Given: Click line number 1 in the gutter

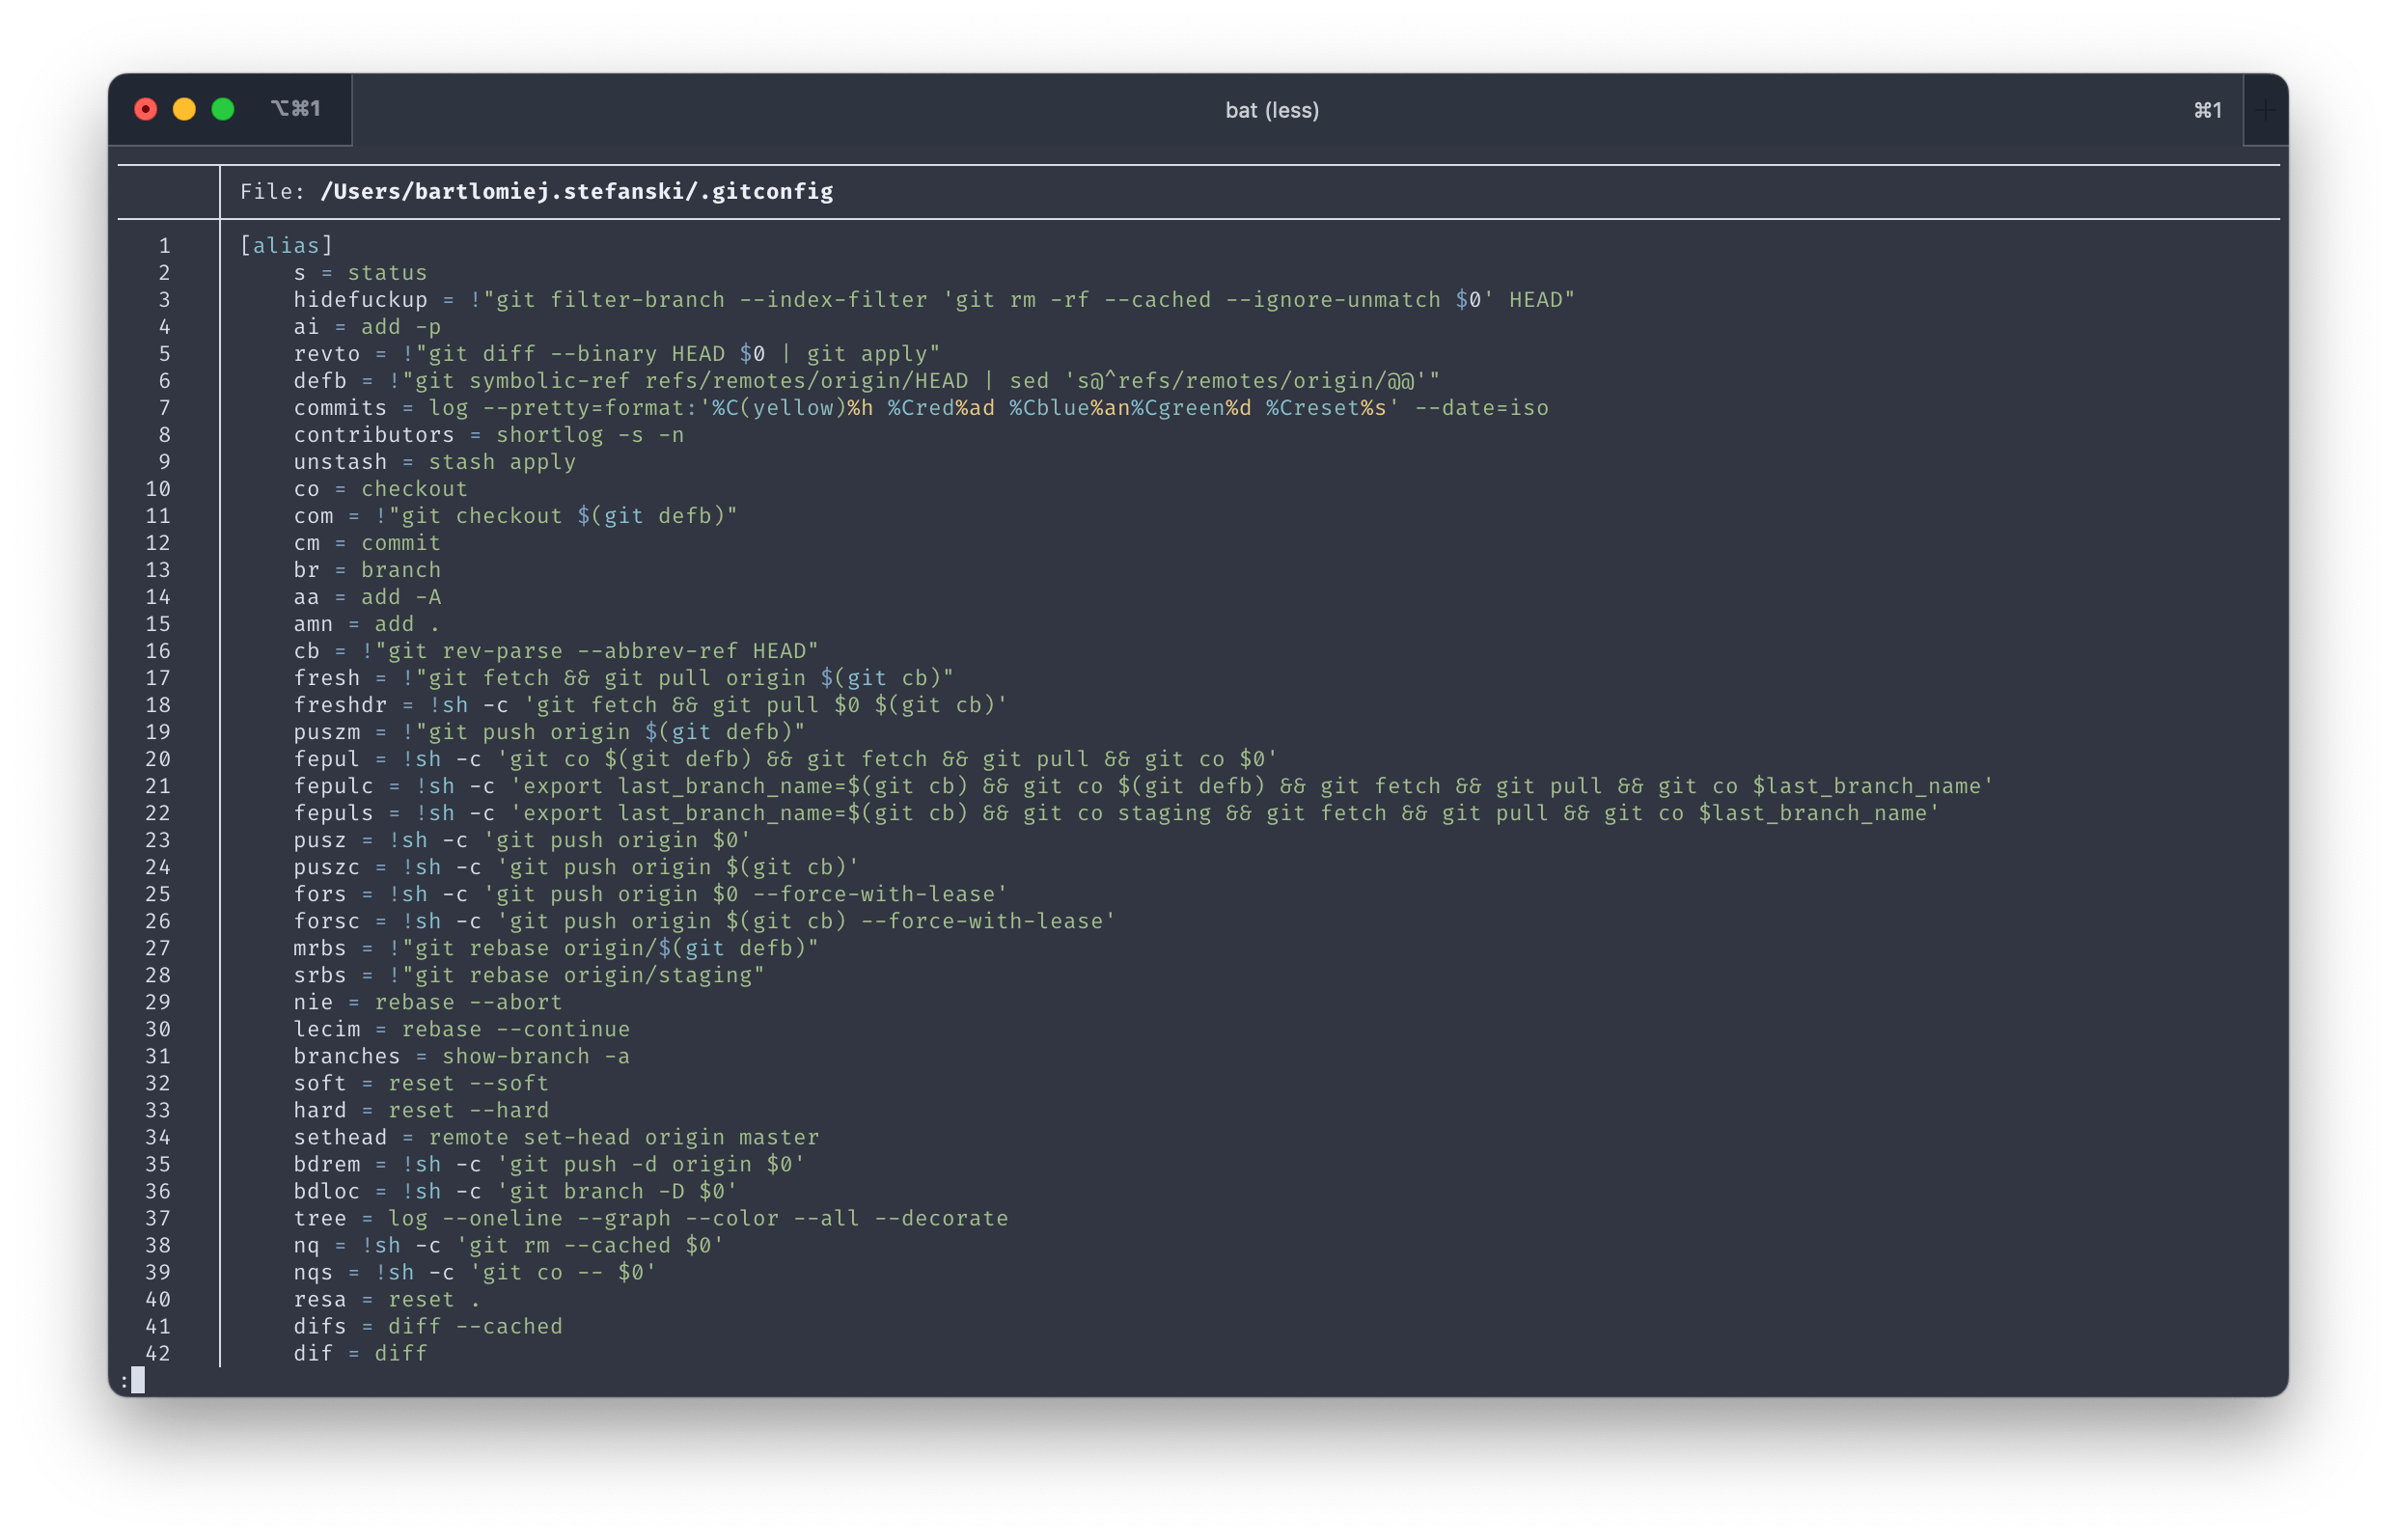Looking at the screenshot, I should click(164, 244).
